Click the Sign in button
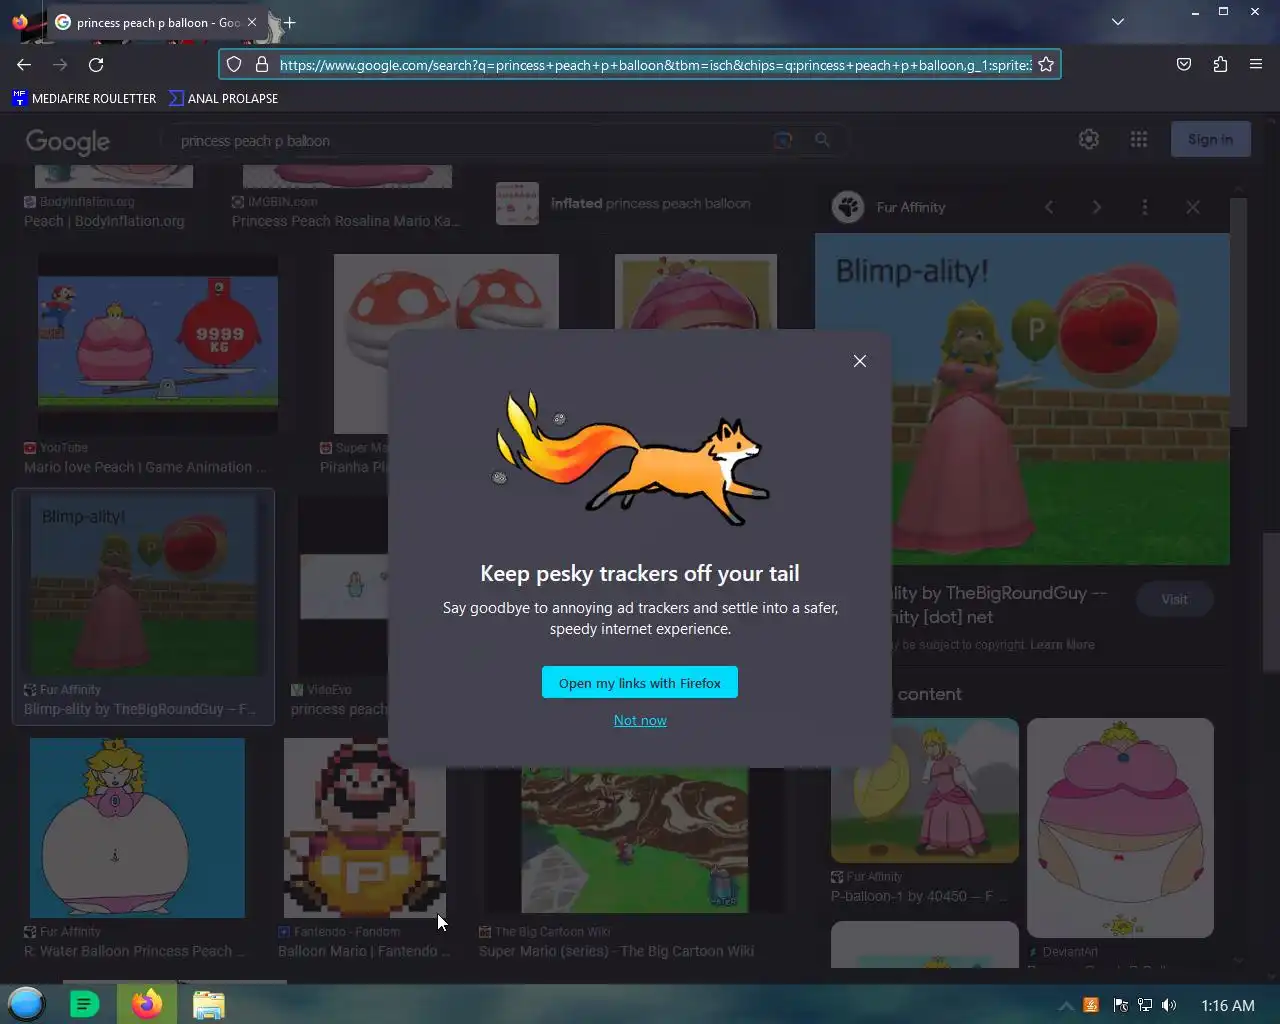The image size is (1280, 1024). 1210,139
